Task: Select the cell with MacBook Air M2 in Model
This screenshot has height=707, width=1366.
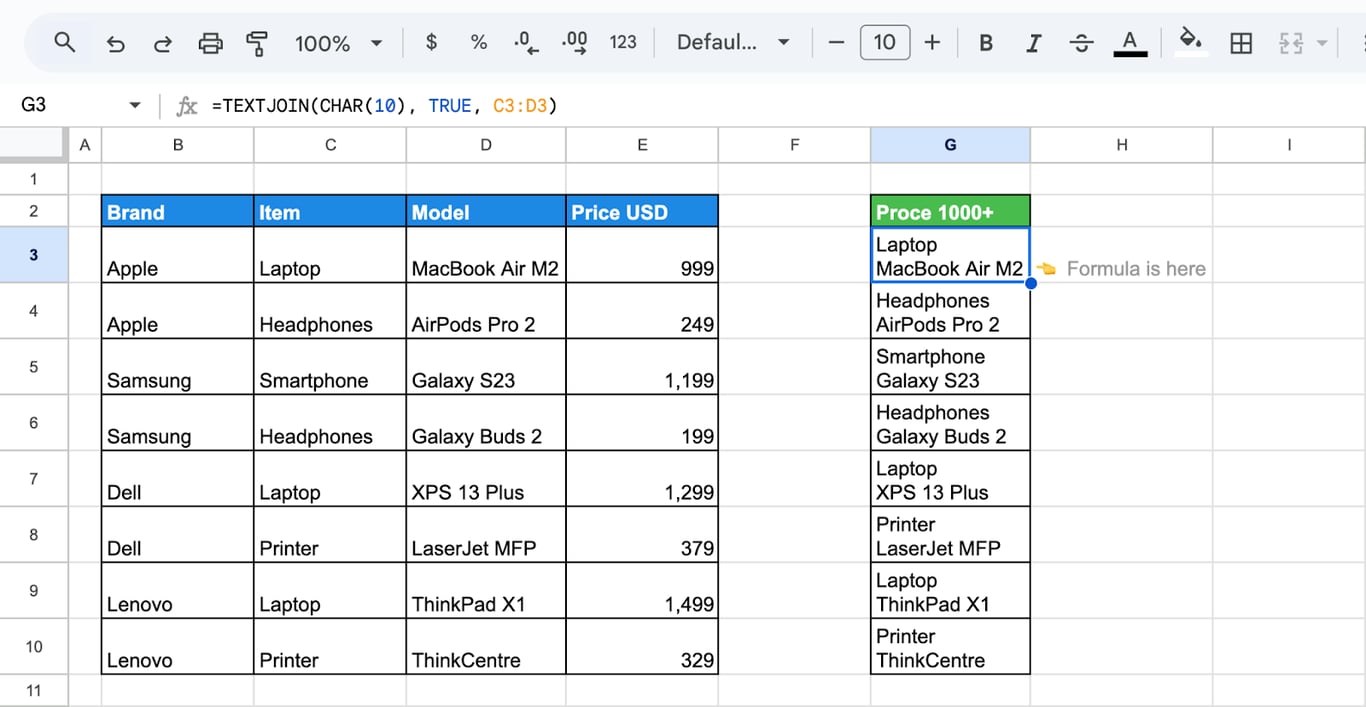Action: point(486,255)
